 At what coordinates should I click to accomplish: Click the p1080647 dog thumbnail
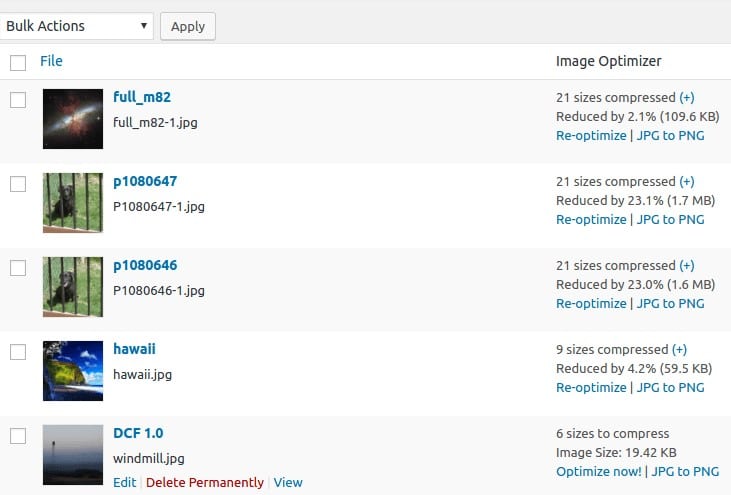(73, 203)
